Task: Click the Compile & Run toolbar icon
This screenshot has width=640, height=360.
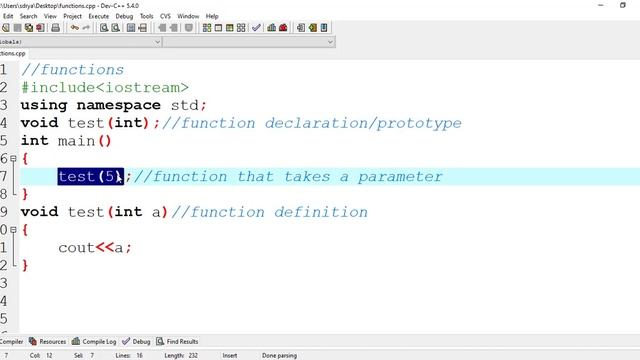Action: click(x=230, y=28)
